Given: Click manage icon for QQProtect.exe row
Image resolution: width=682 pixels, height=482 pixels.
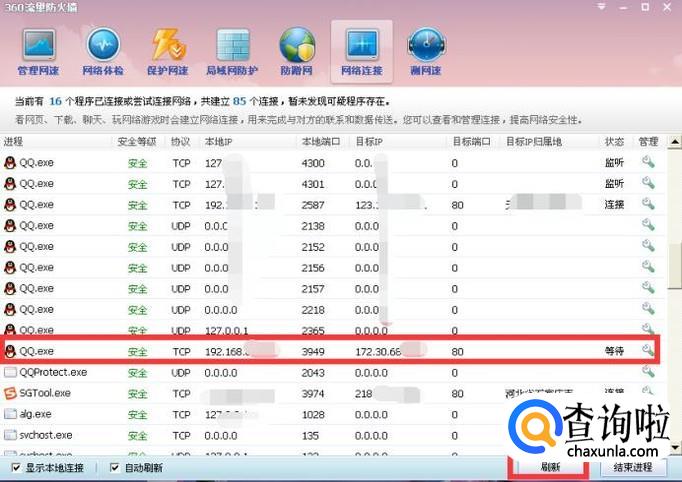Looking at the screenshot, I should pos(648,372).
